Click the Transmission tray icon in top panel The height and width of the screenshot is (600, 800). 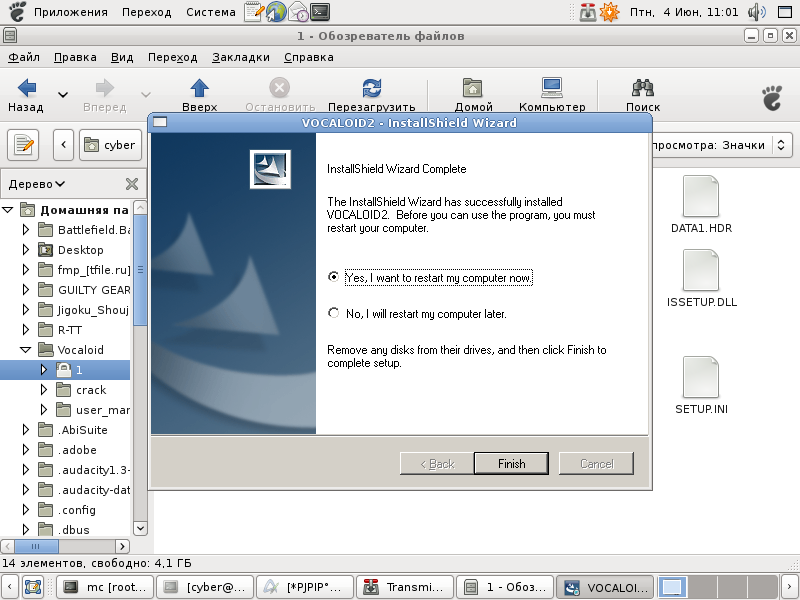588,12
